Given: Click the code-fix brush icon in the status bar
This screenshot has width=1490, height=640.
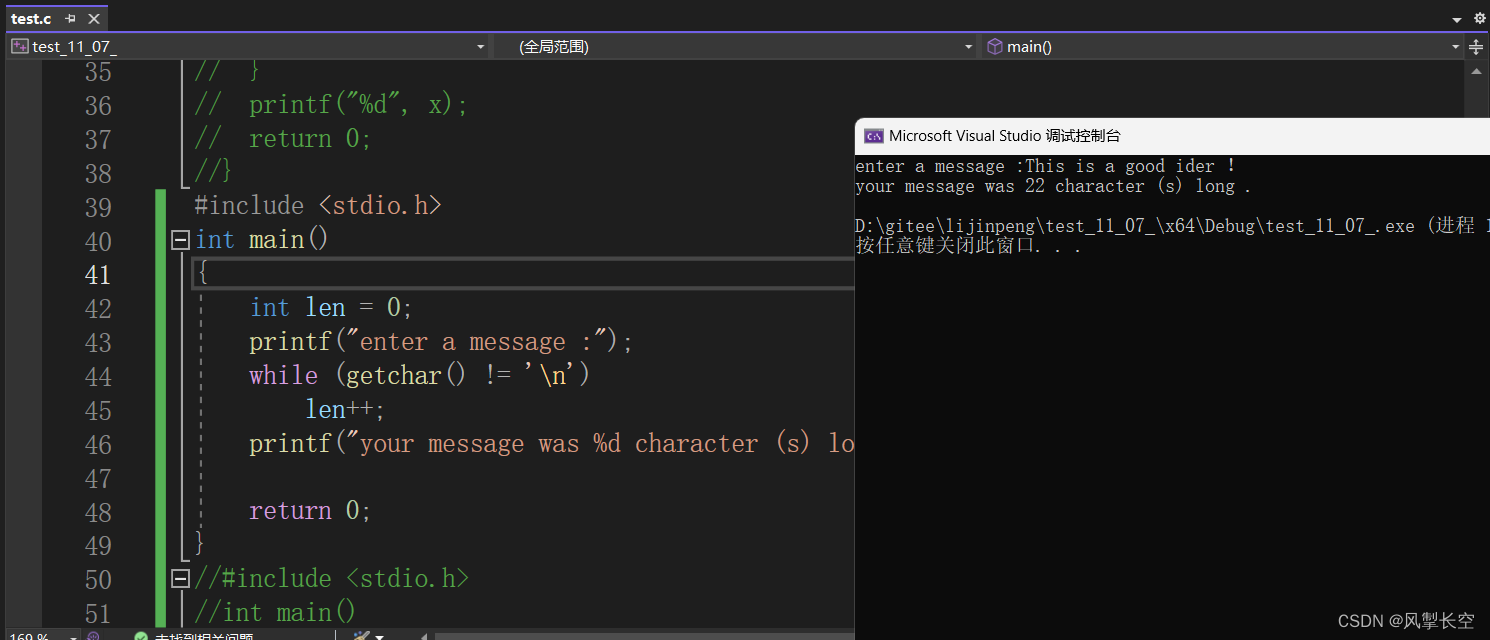Looking at the screenshot, I should [361, 635].
